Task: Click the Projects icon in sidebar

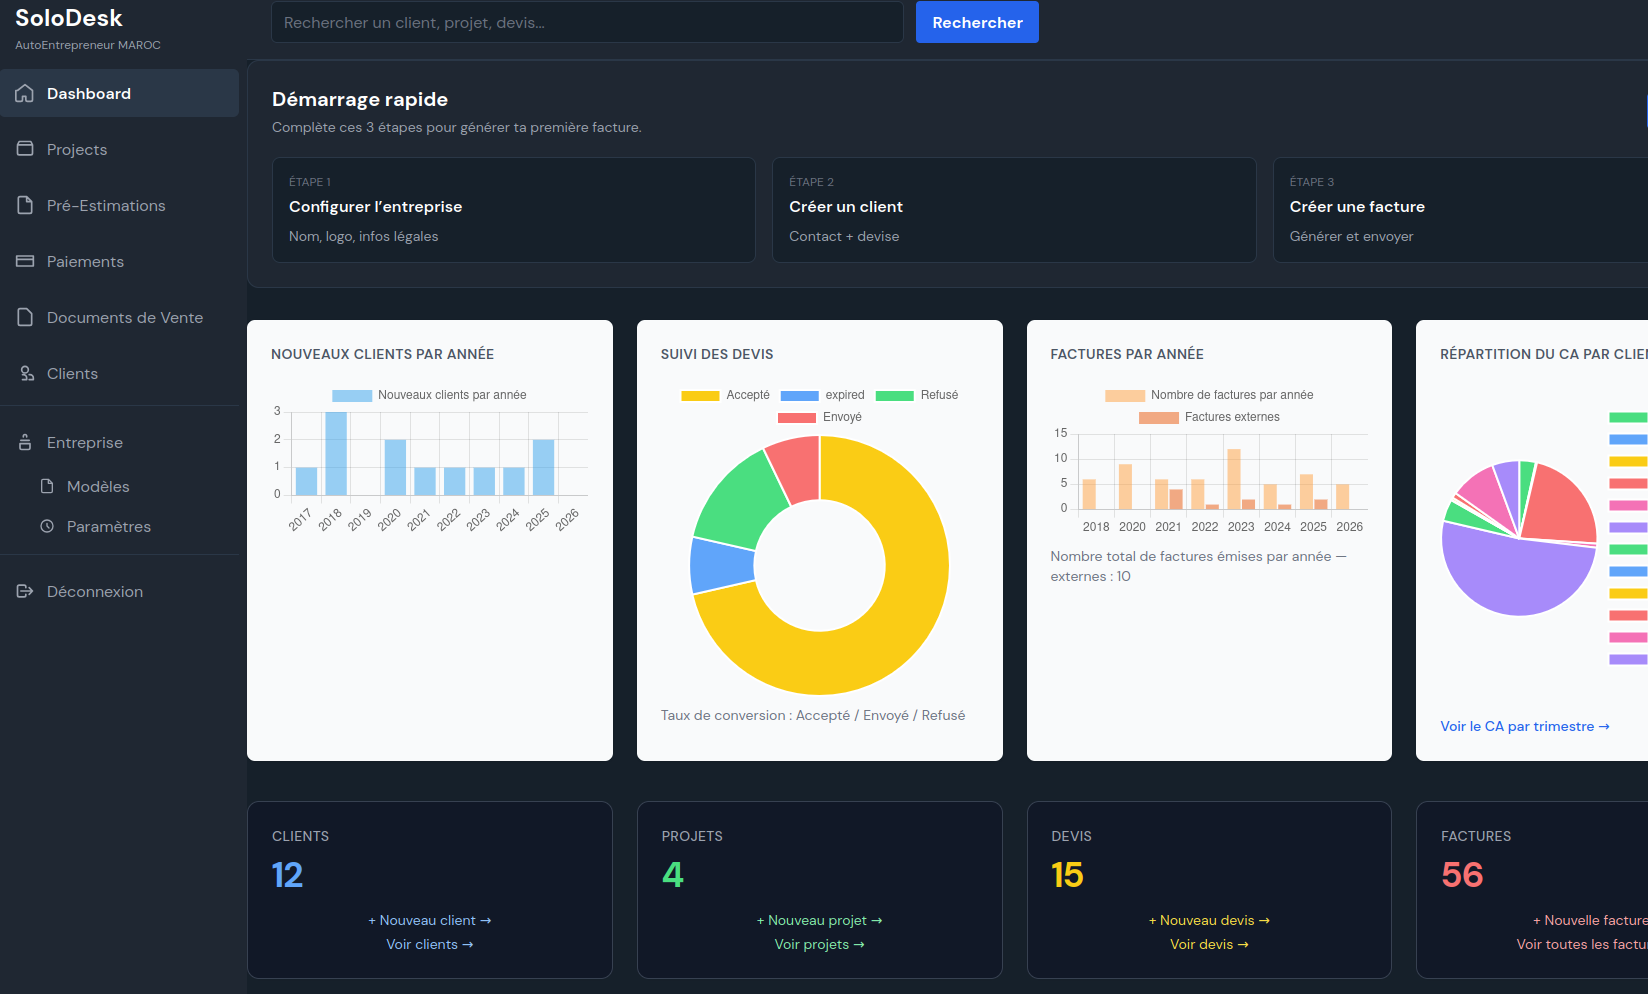Action: pos(25,149)
